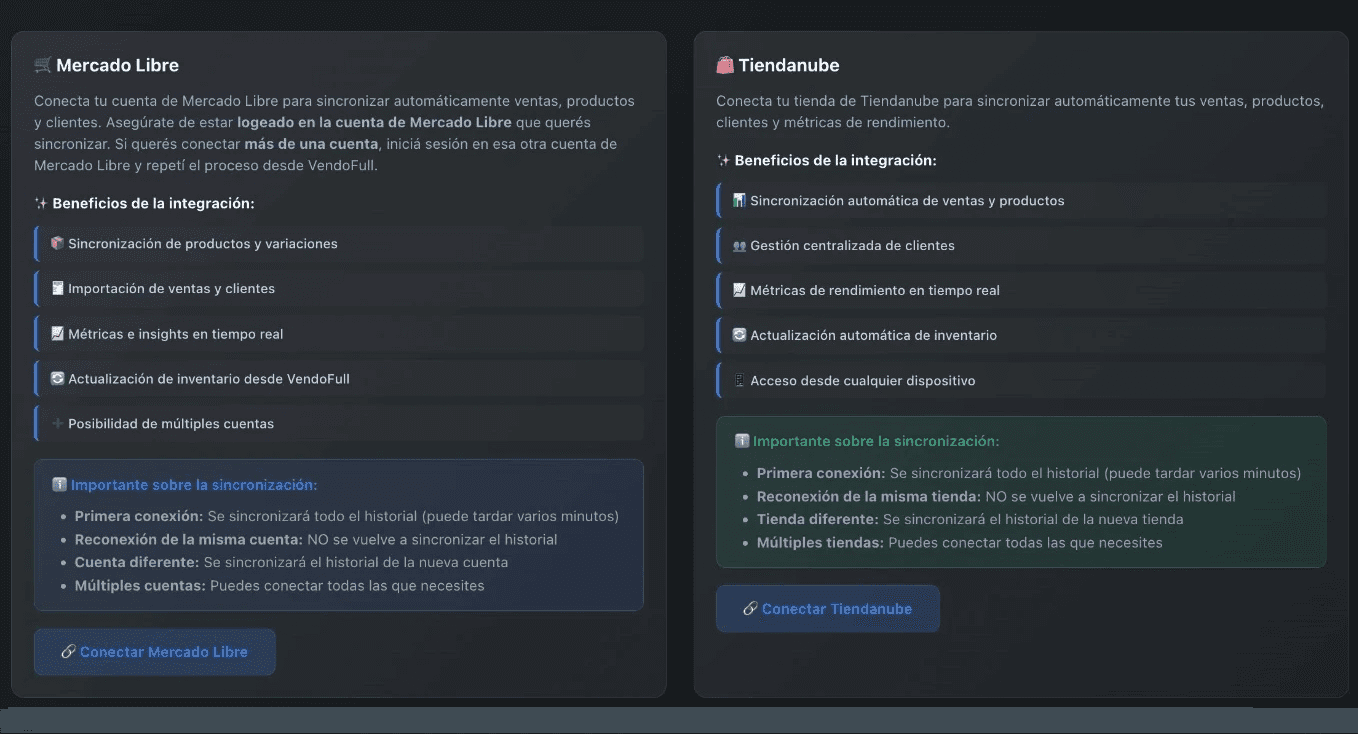Click the shopping bags icon beside Tiendanube
This screenshot has height=734, width=1358.
point(725,65)
